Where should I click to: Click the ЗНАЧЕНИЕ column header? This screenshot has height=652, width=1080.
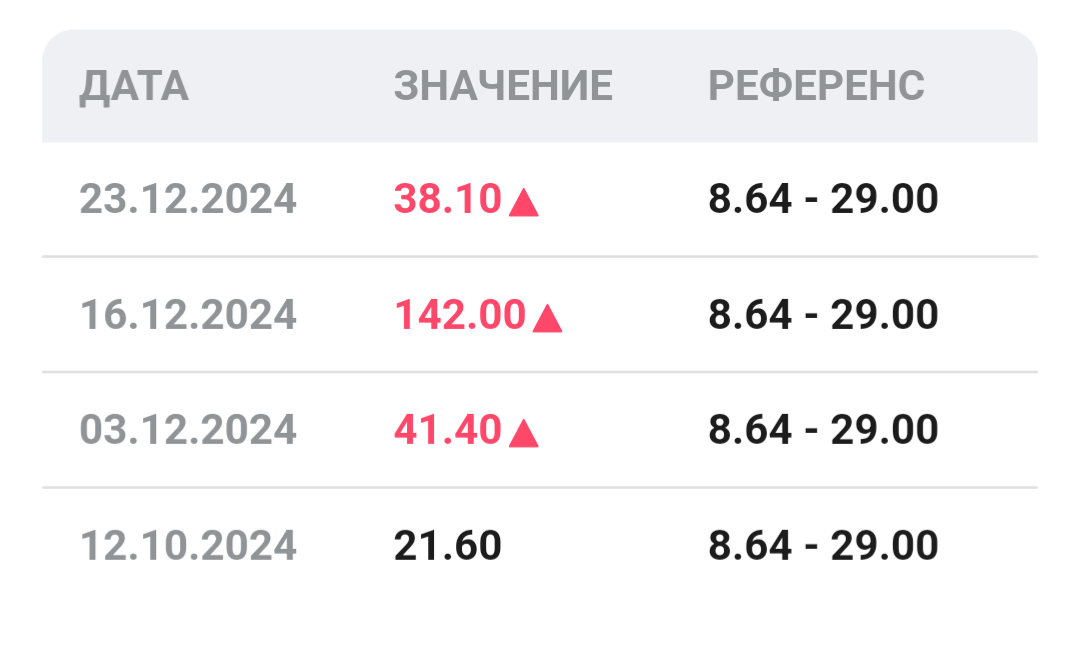point(503,87)
